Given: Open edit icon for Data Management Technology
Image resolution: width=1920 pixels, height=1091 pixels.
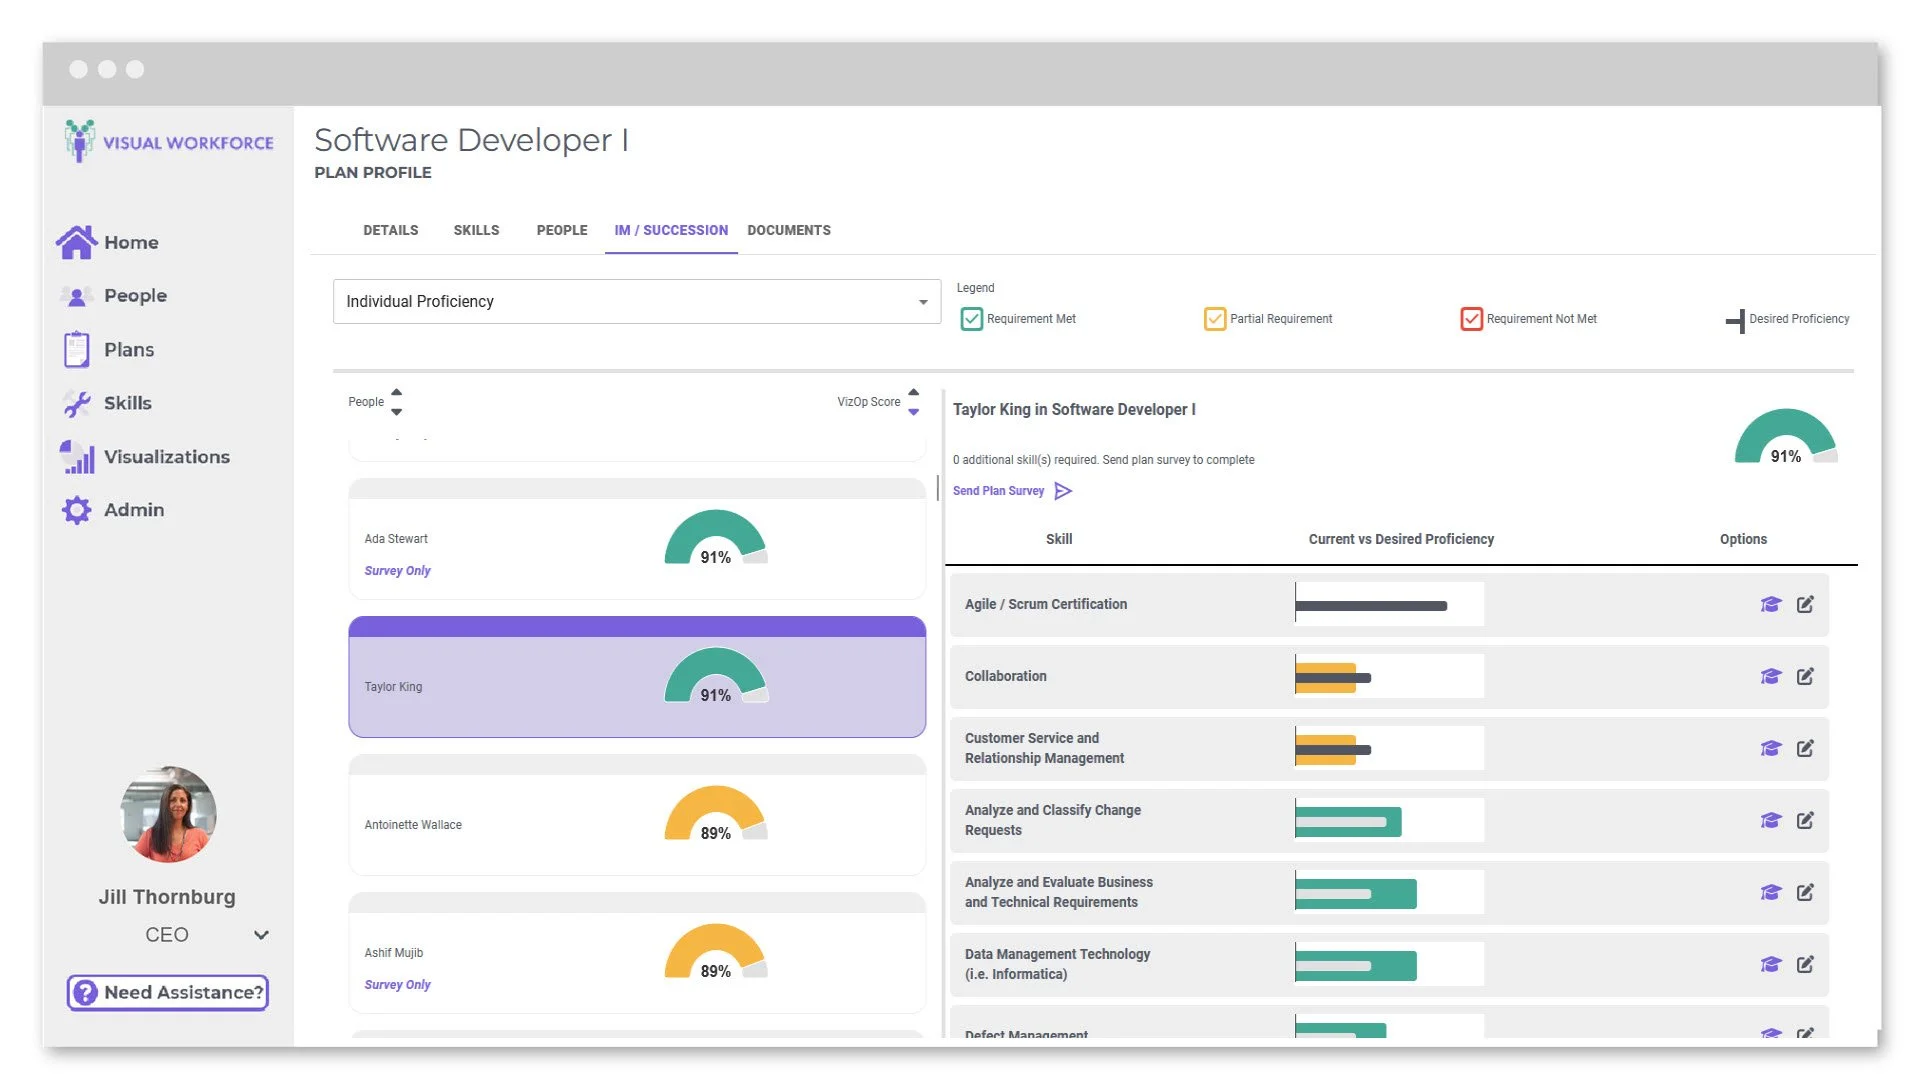Looking at the screenshot, I should click(1804, 965).
